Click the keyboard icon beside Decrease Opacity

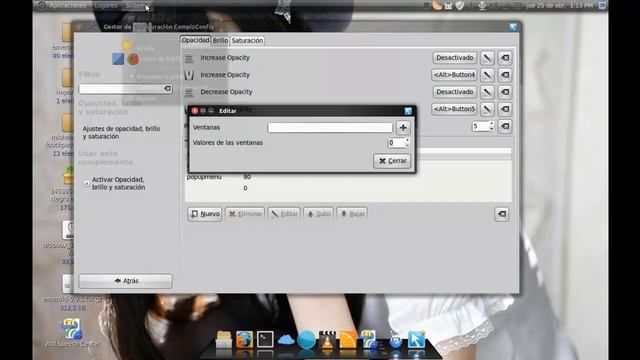[x=189, y=93]
